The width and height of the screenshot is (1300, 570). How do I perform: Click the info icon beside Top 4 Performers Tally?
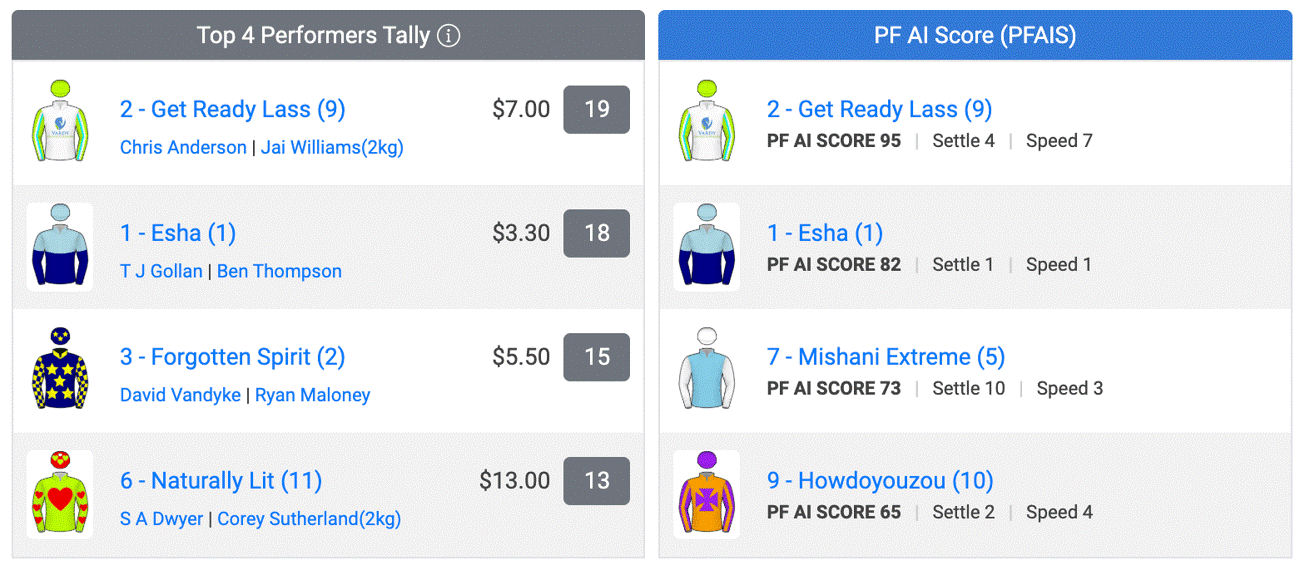[449, 36]
